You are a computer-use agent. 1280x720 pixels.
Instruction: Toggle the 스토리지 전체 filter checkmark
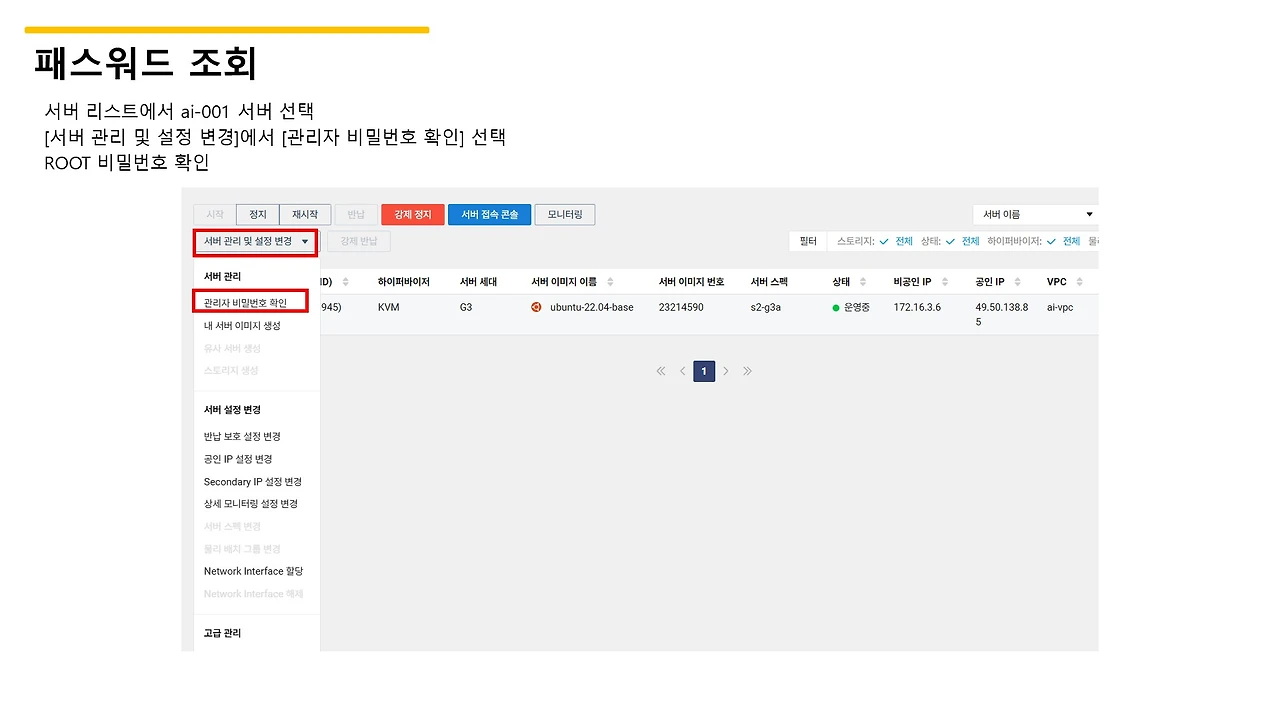tap(884, 241)
